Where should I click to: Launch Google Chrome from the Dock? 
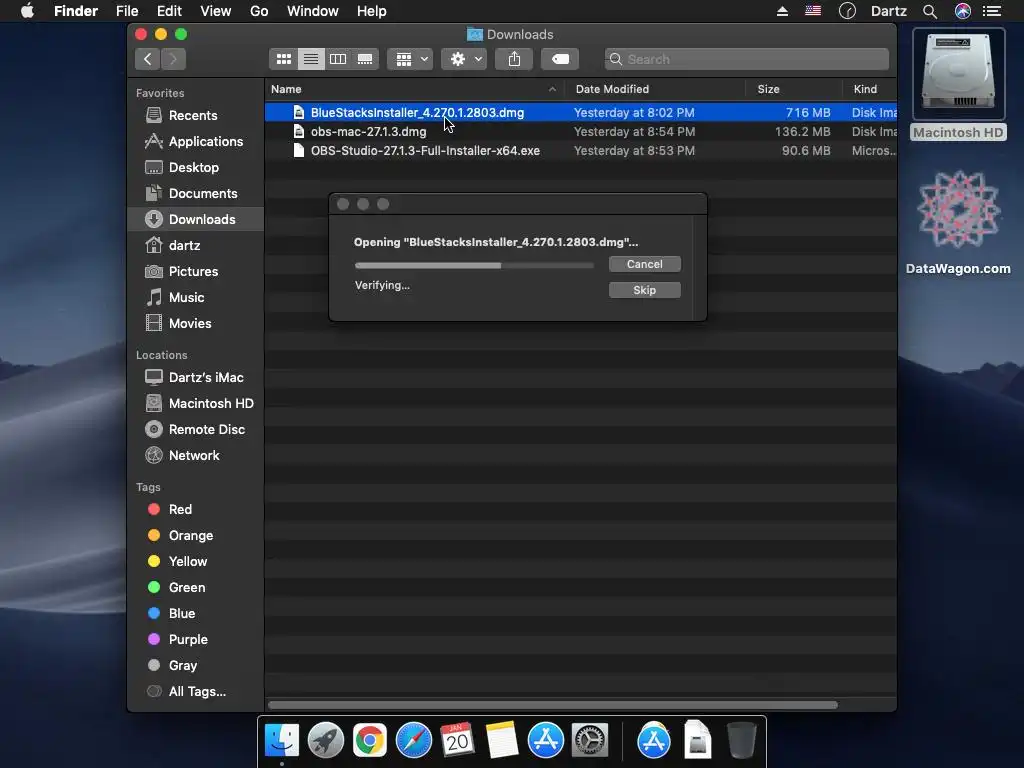370,741
